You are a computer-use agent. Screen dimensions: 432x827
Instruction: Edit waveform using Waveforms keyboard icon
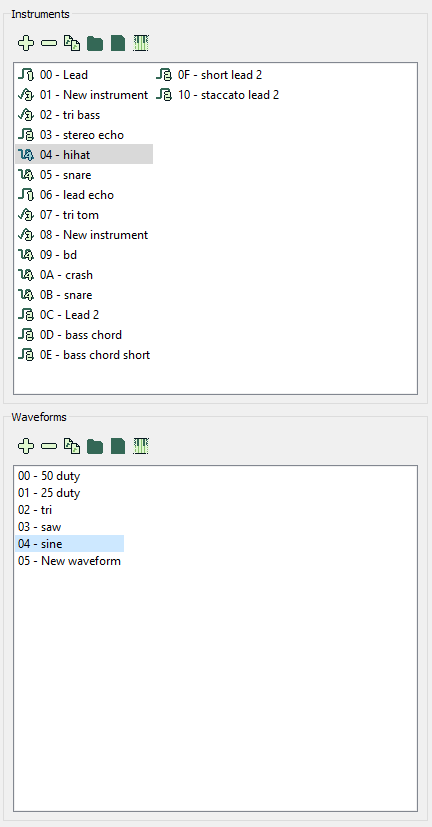pyautogui.click(x=141, y=446)
